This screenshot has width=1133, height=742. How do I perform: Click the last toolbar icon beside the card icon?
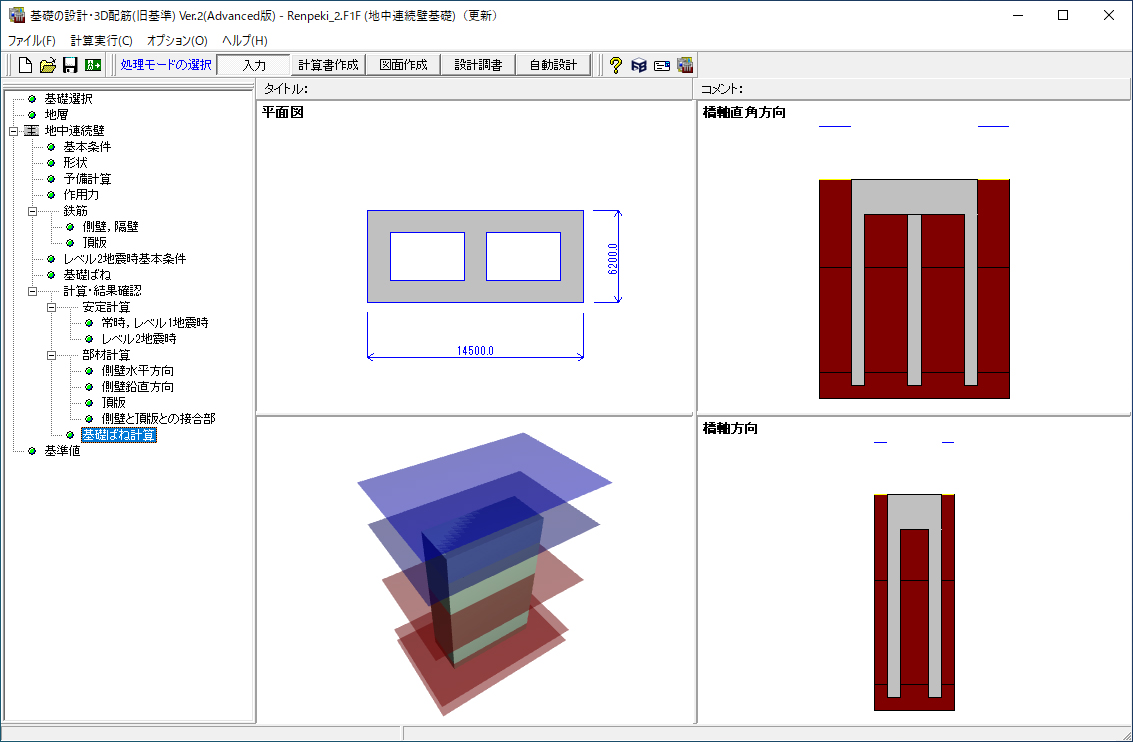685,65
